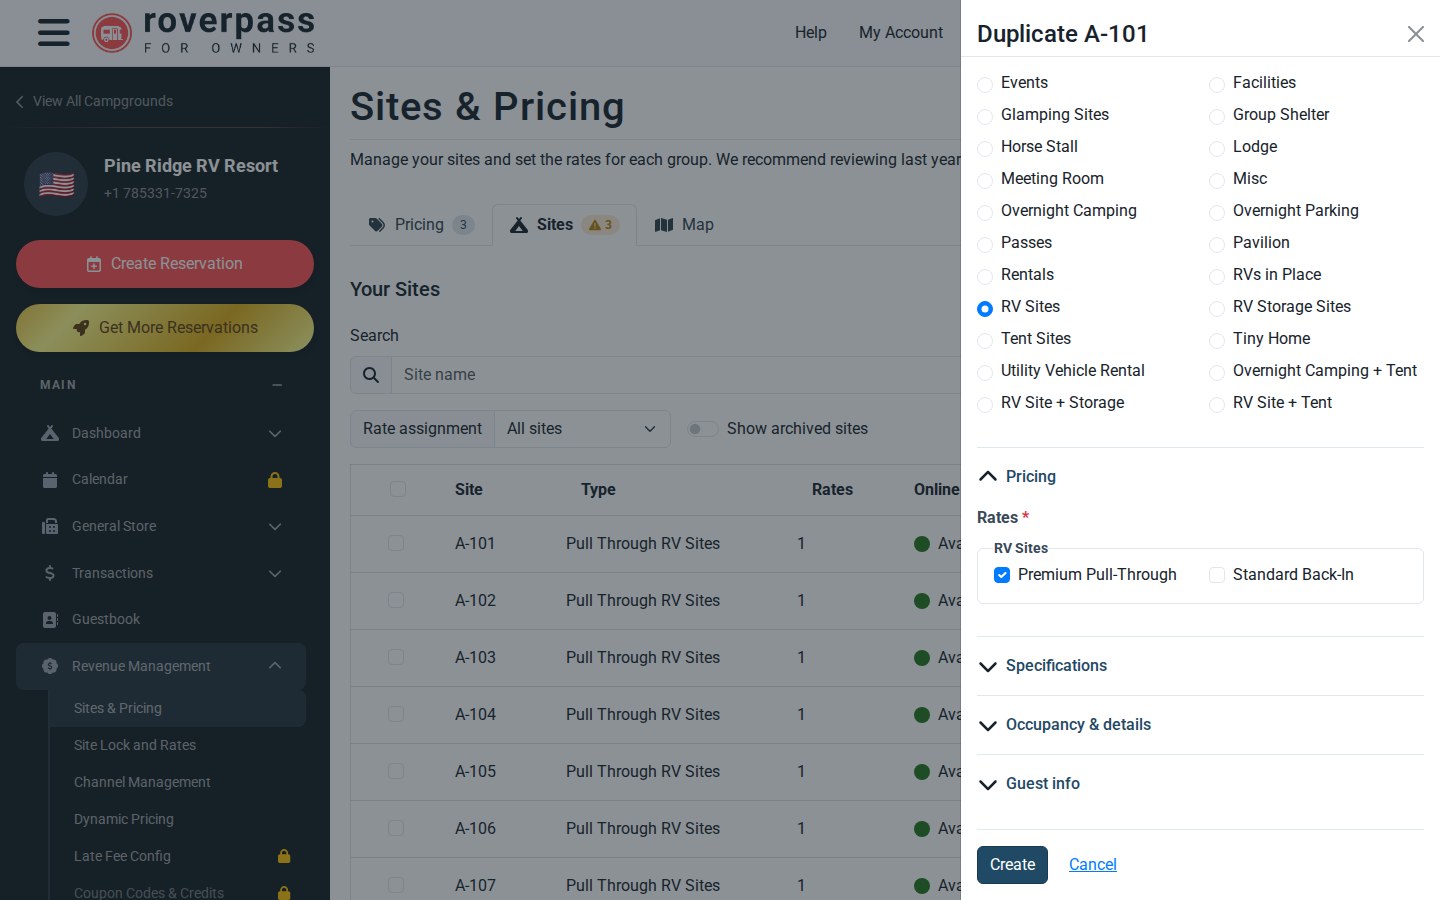Click the Dashboard tent icon

50,433
